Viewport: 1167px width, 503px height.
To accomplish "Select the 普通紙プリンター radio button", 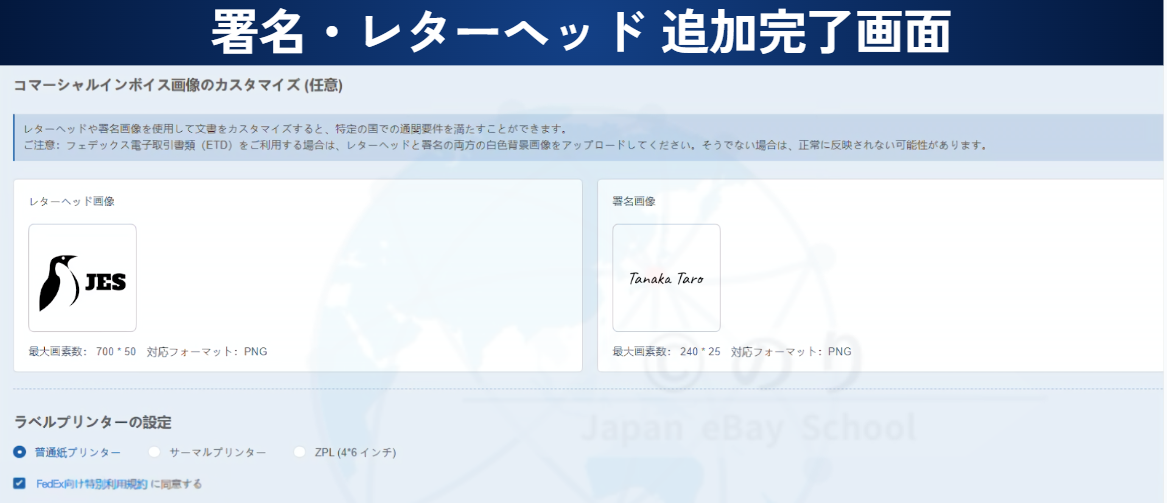I will 20,452.
